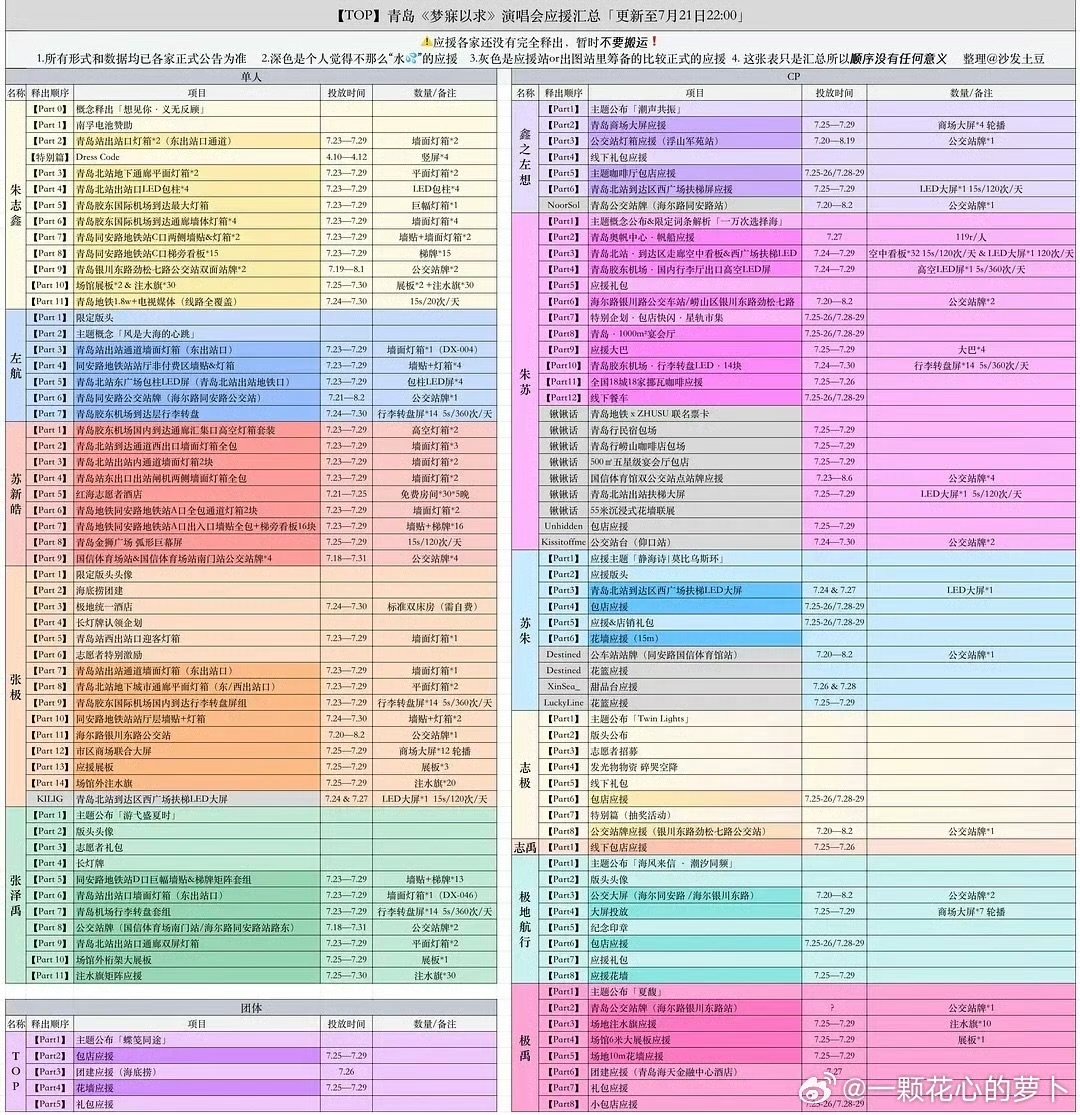Select the CP section header

point(793,76)
